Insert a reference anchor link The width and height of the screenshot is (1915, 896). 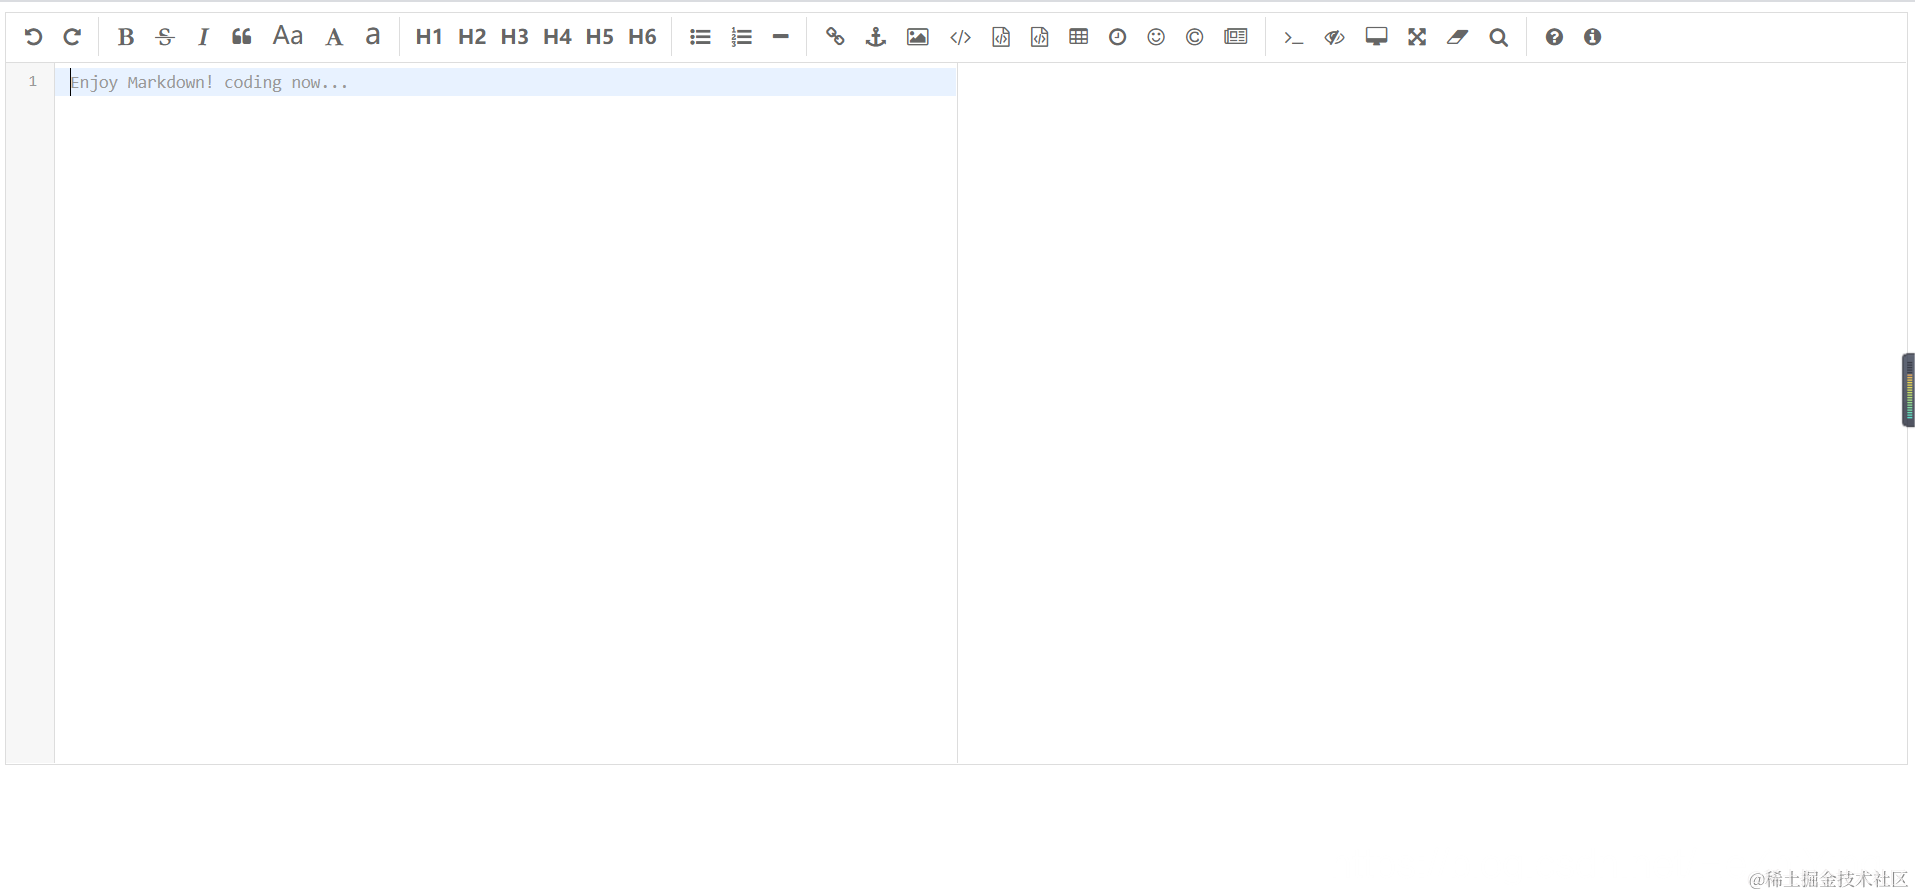click(876, 37)
